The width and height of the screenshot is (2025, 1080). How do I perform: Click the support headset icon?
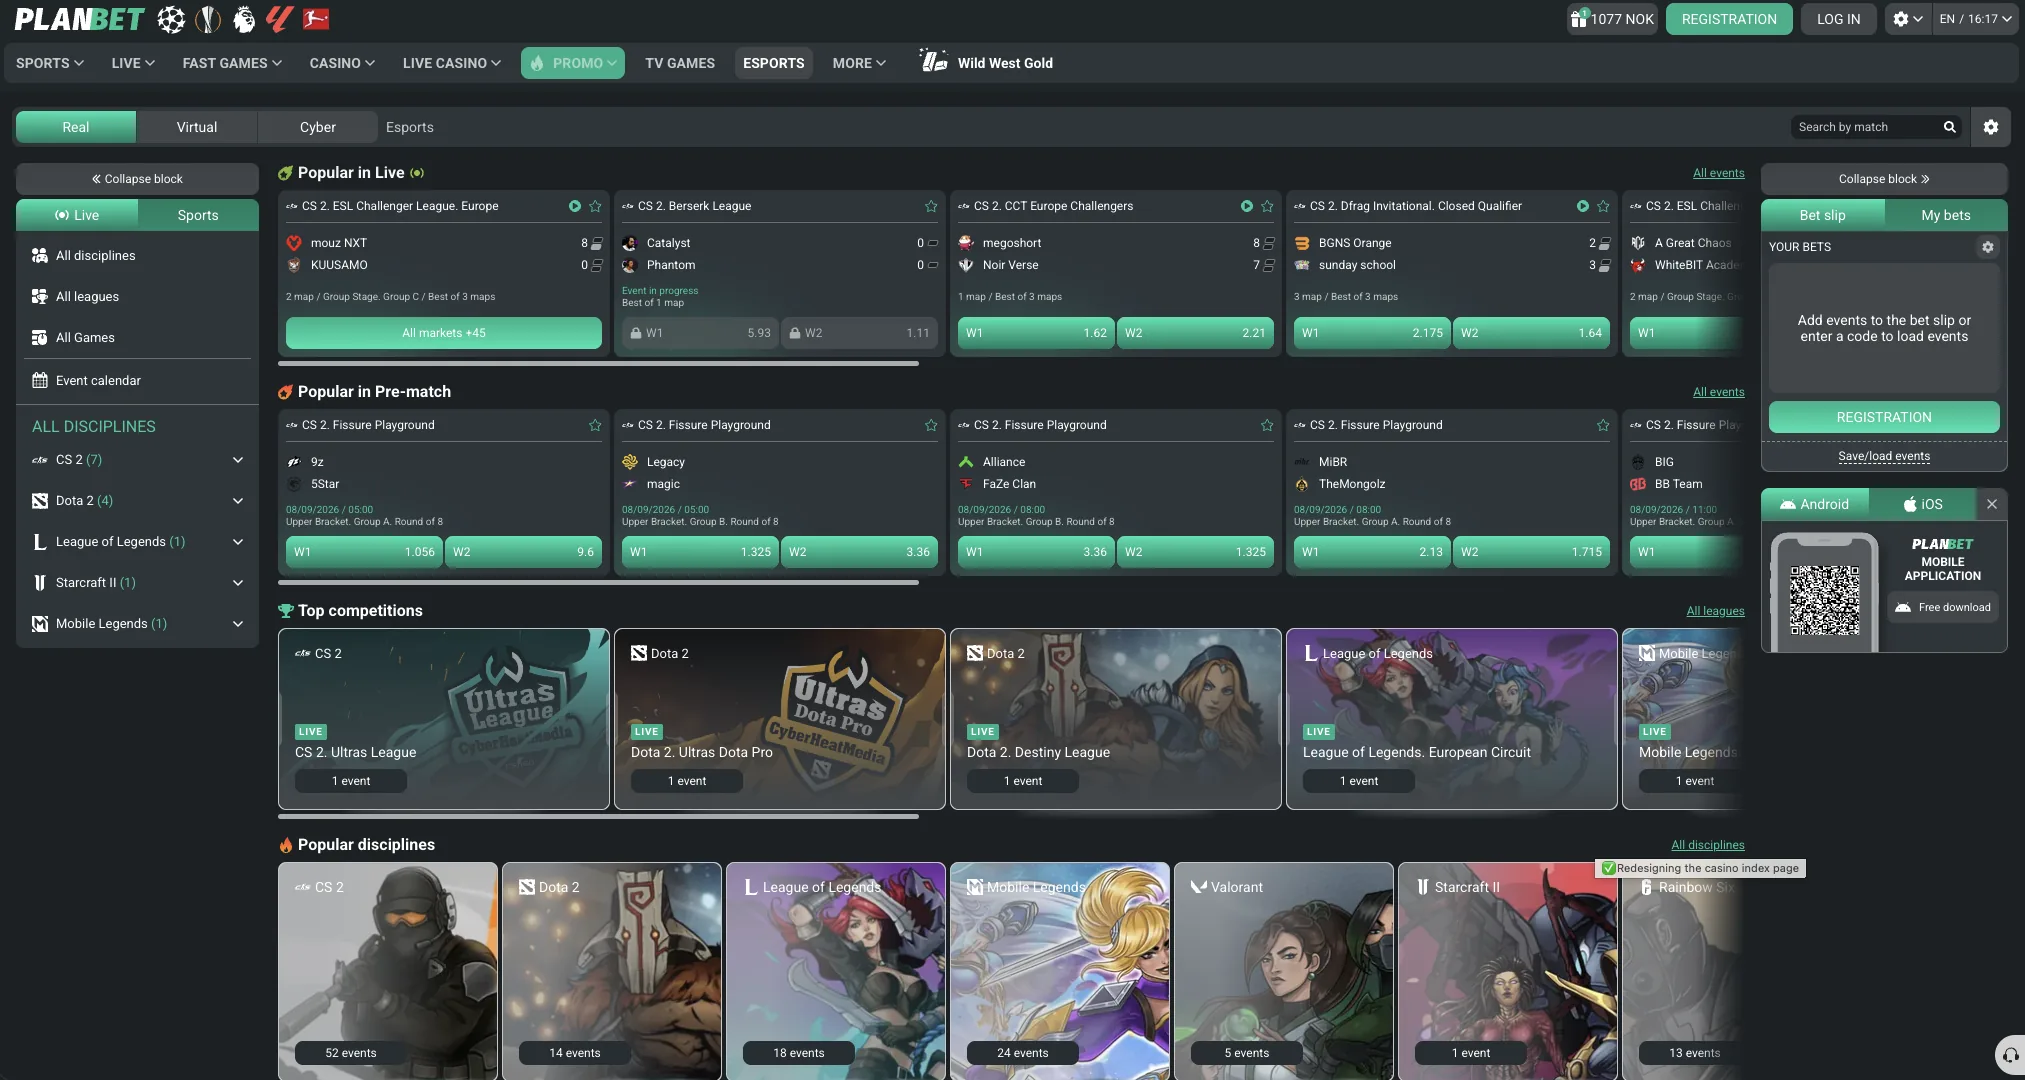(x=2010, y=1056)
